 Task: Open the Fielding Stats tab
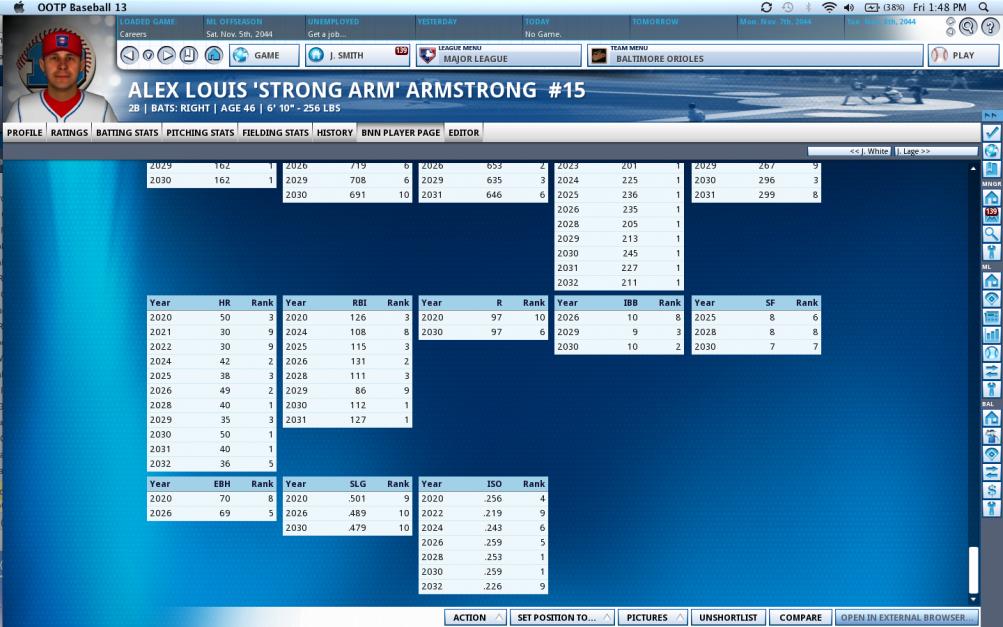pyautogui.click(x=275, y=132)
